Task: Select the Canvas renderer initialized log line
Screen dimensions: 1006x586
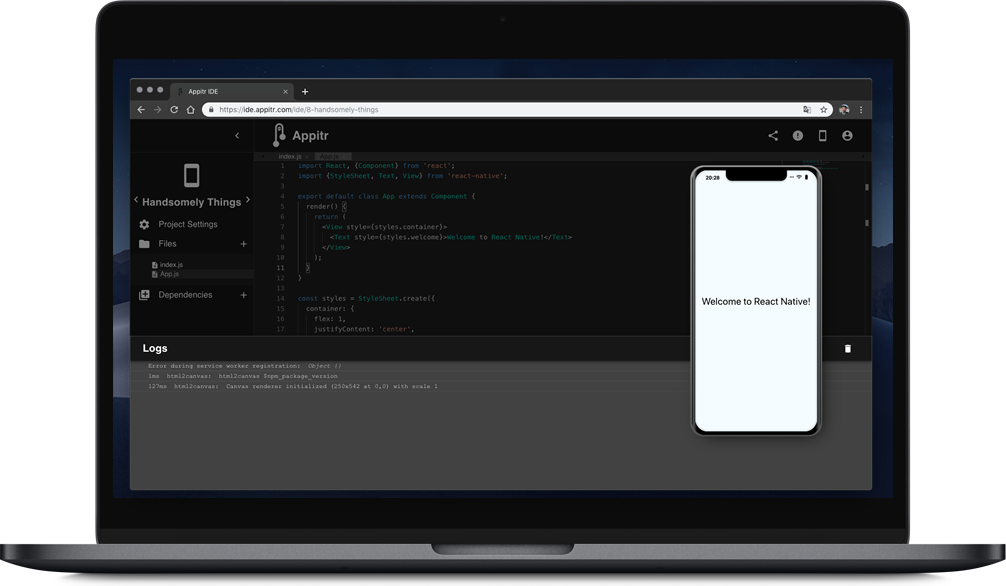Action: (x=293, y=386)
